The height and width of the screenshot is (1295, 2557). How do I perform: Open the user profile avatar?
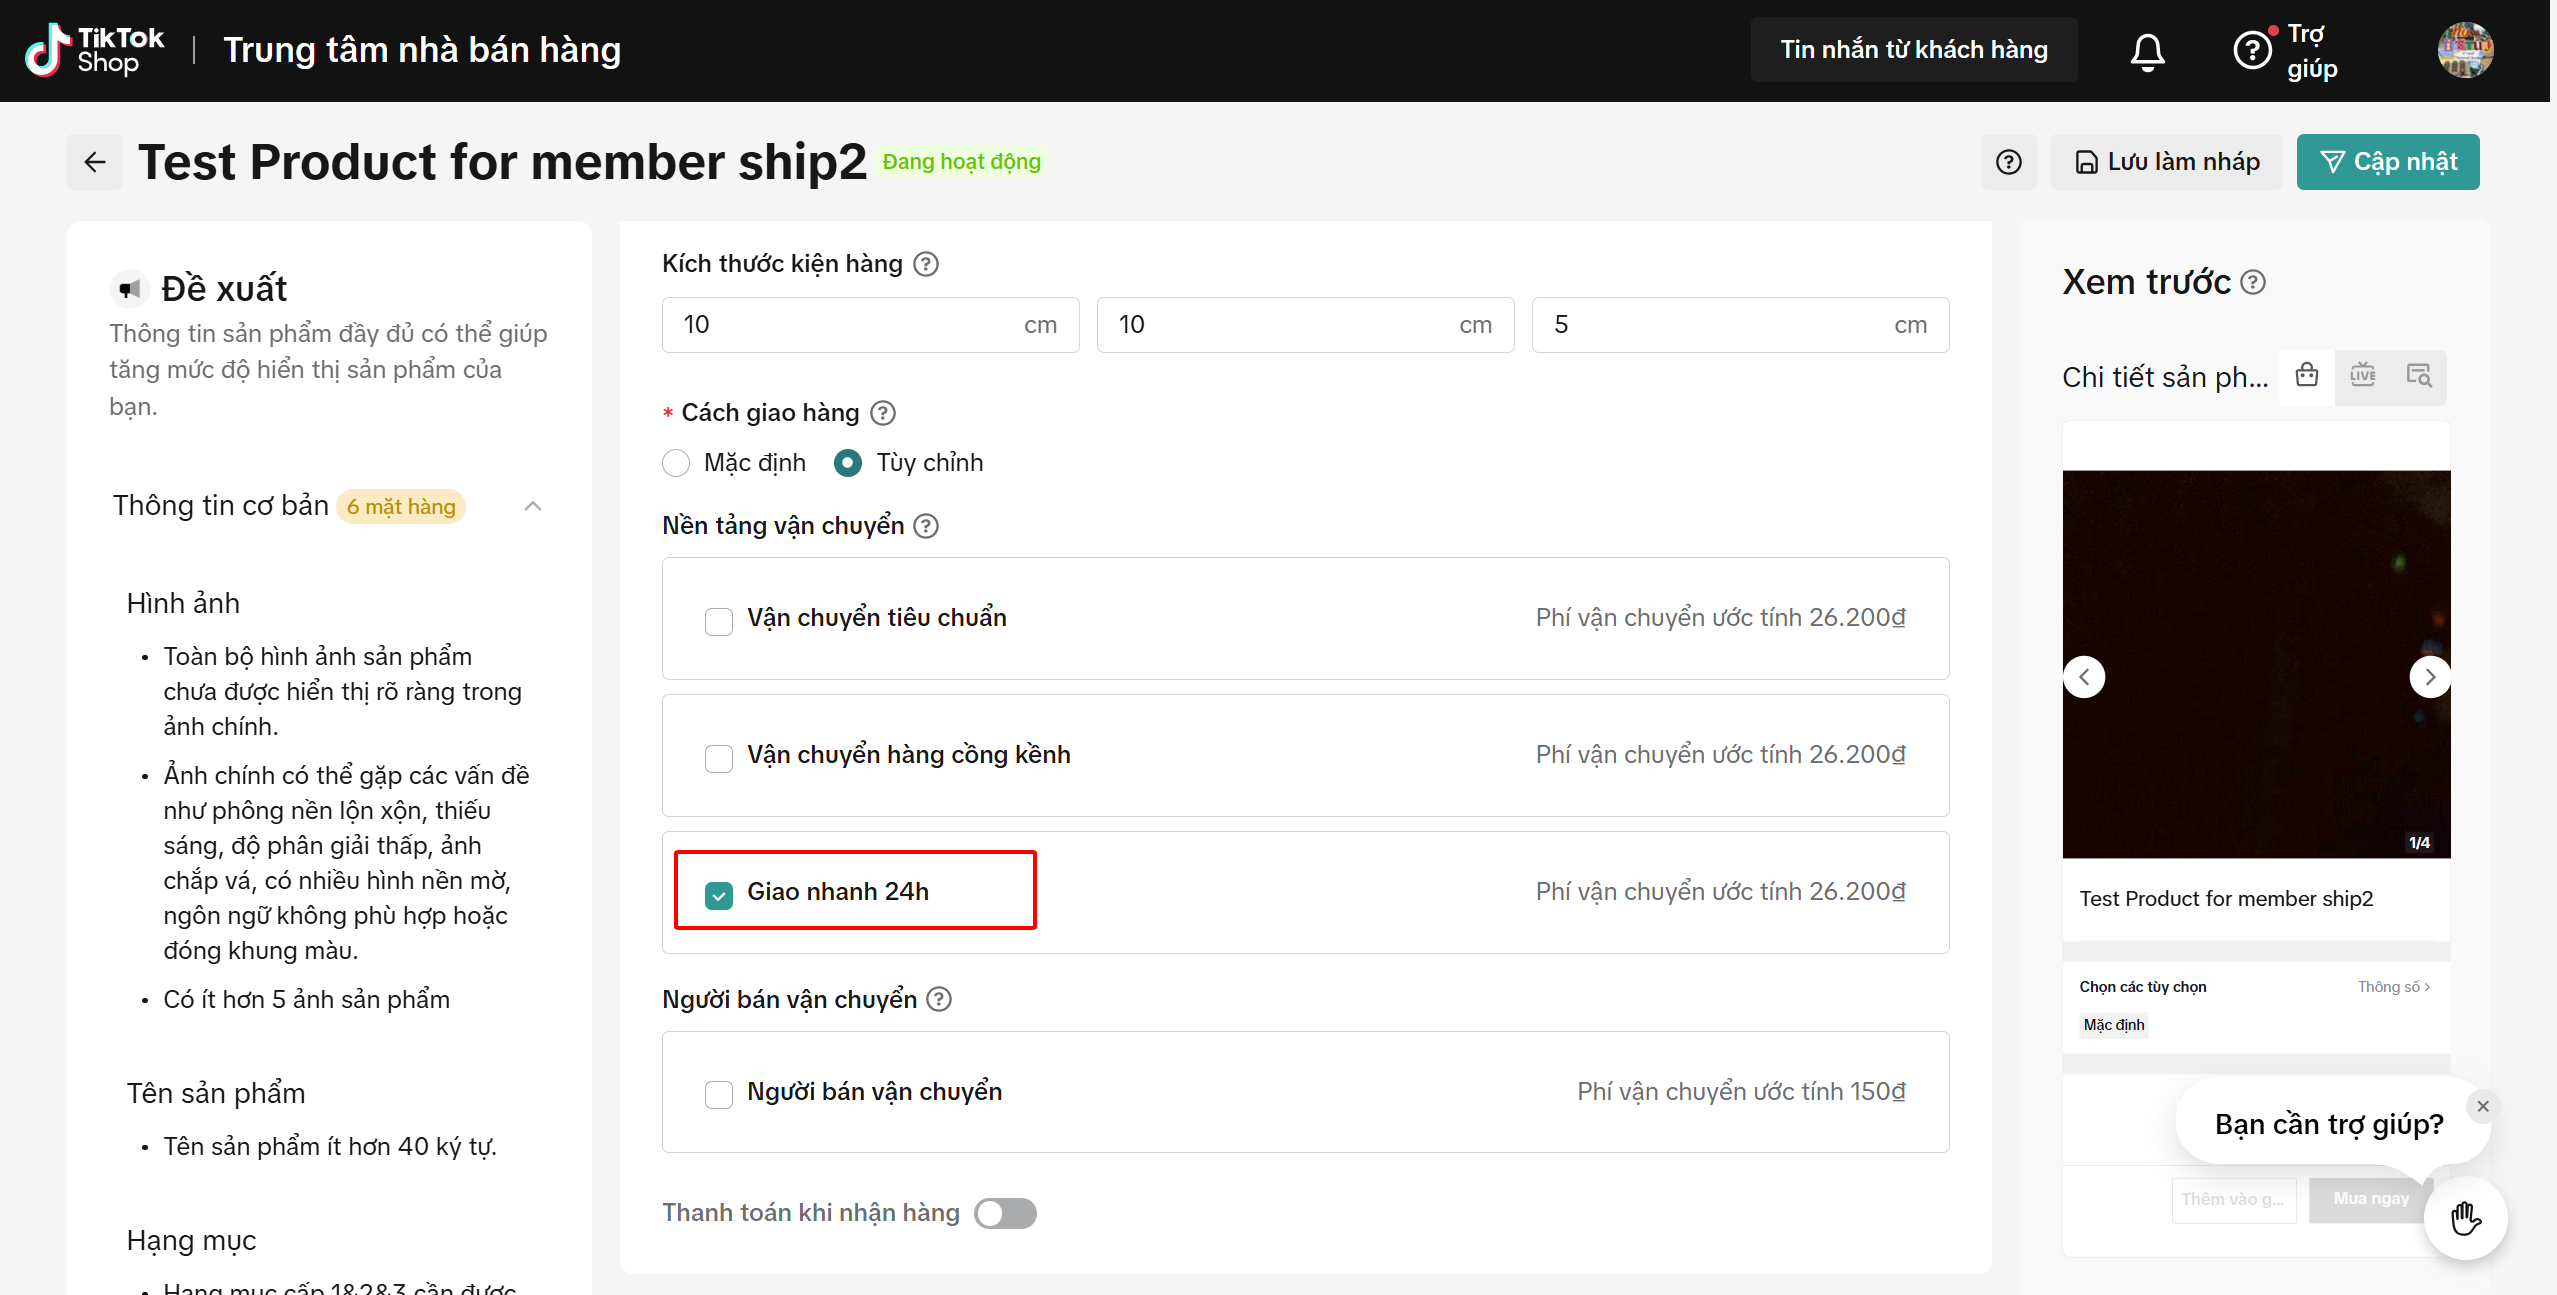2464,50
